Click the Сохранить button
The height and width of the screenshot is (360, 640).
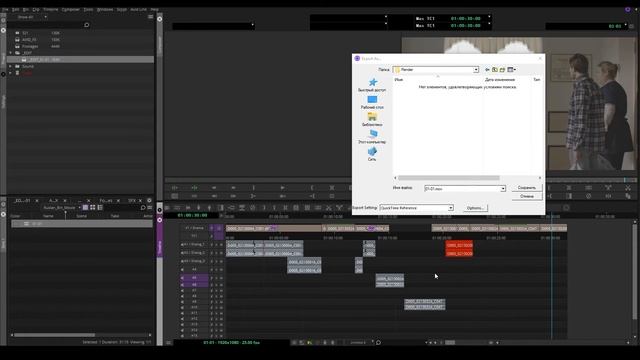tap(527, 188)
